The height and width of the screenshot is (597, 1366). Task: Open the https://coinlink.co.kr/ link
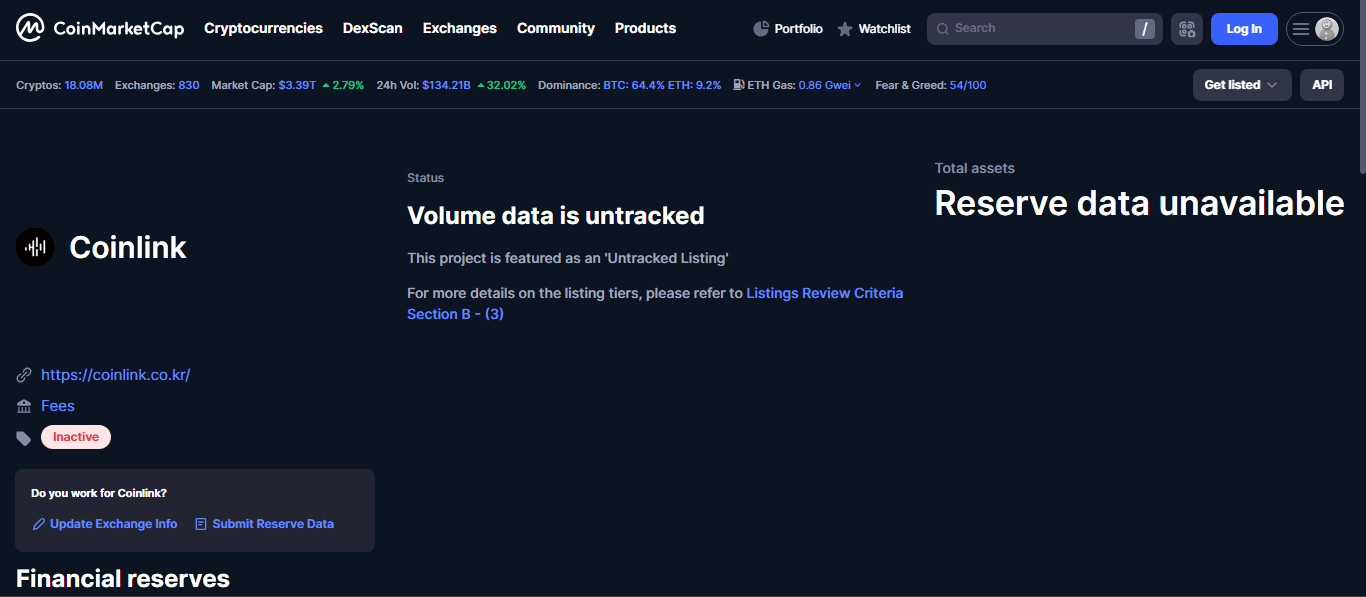click(x=115, y=375)
